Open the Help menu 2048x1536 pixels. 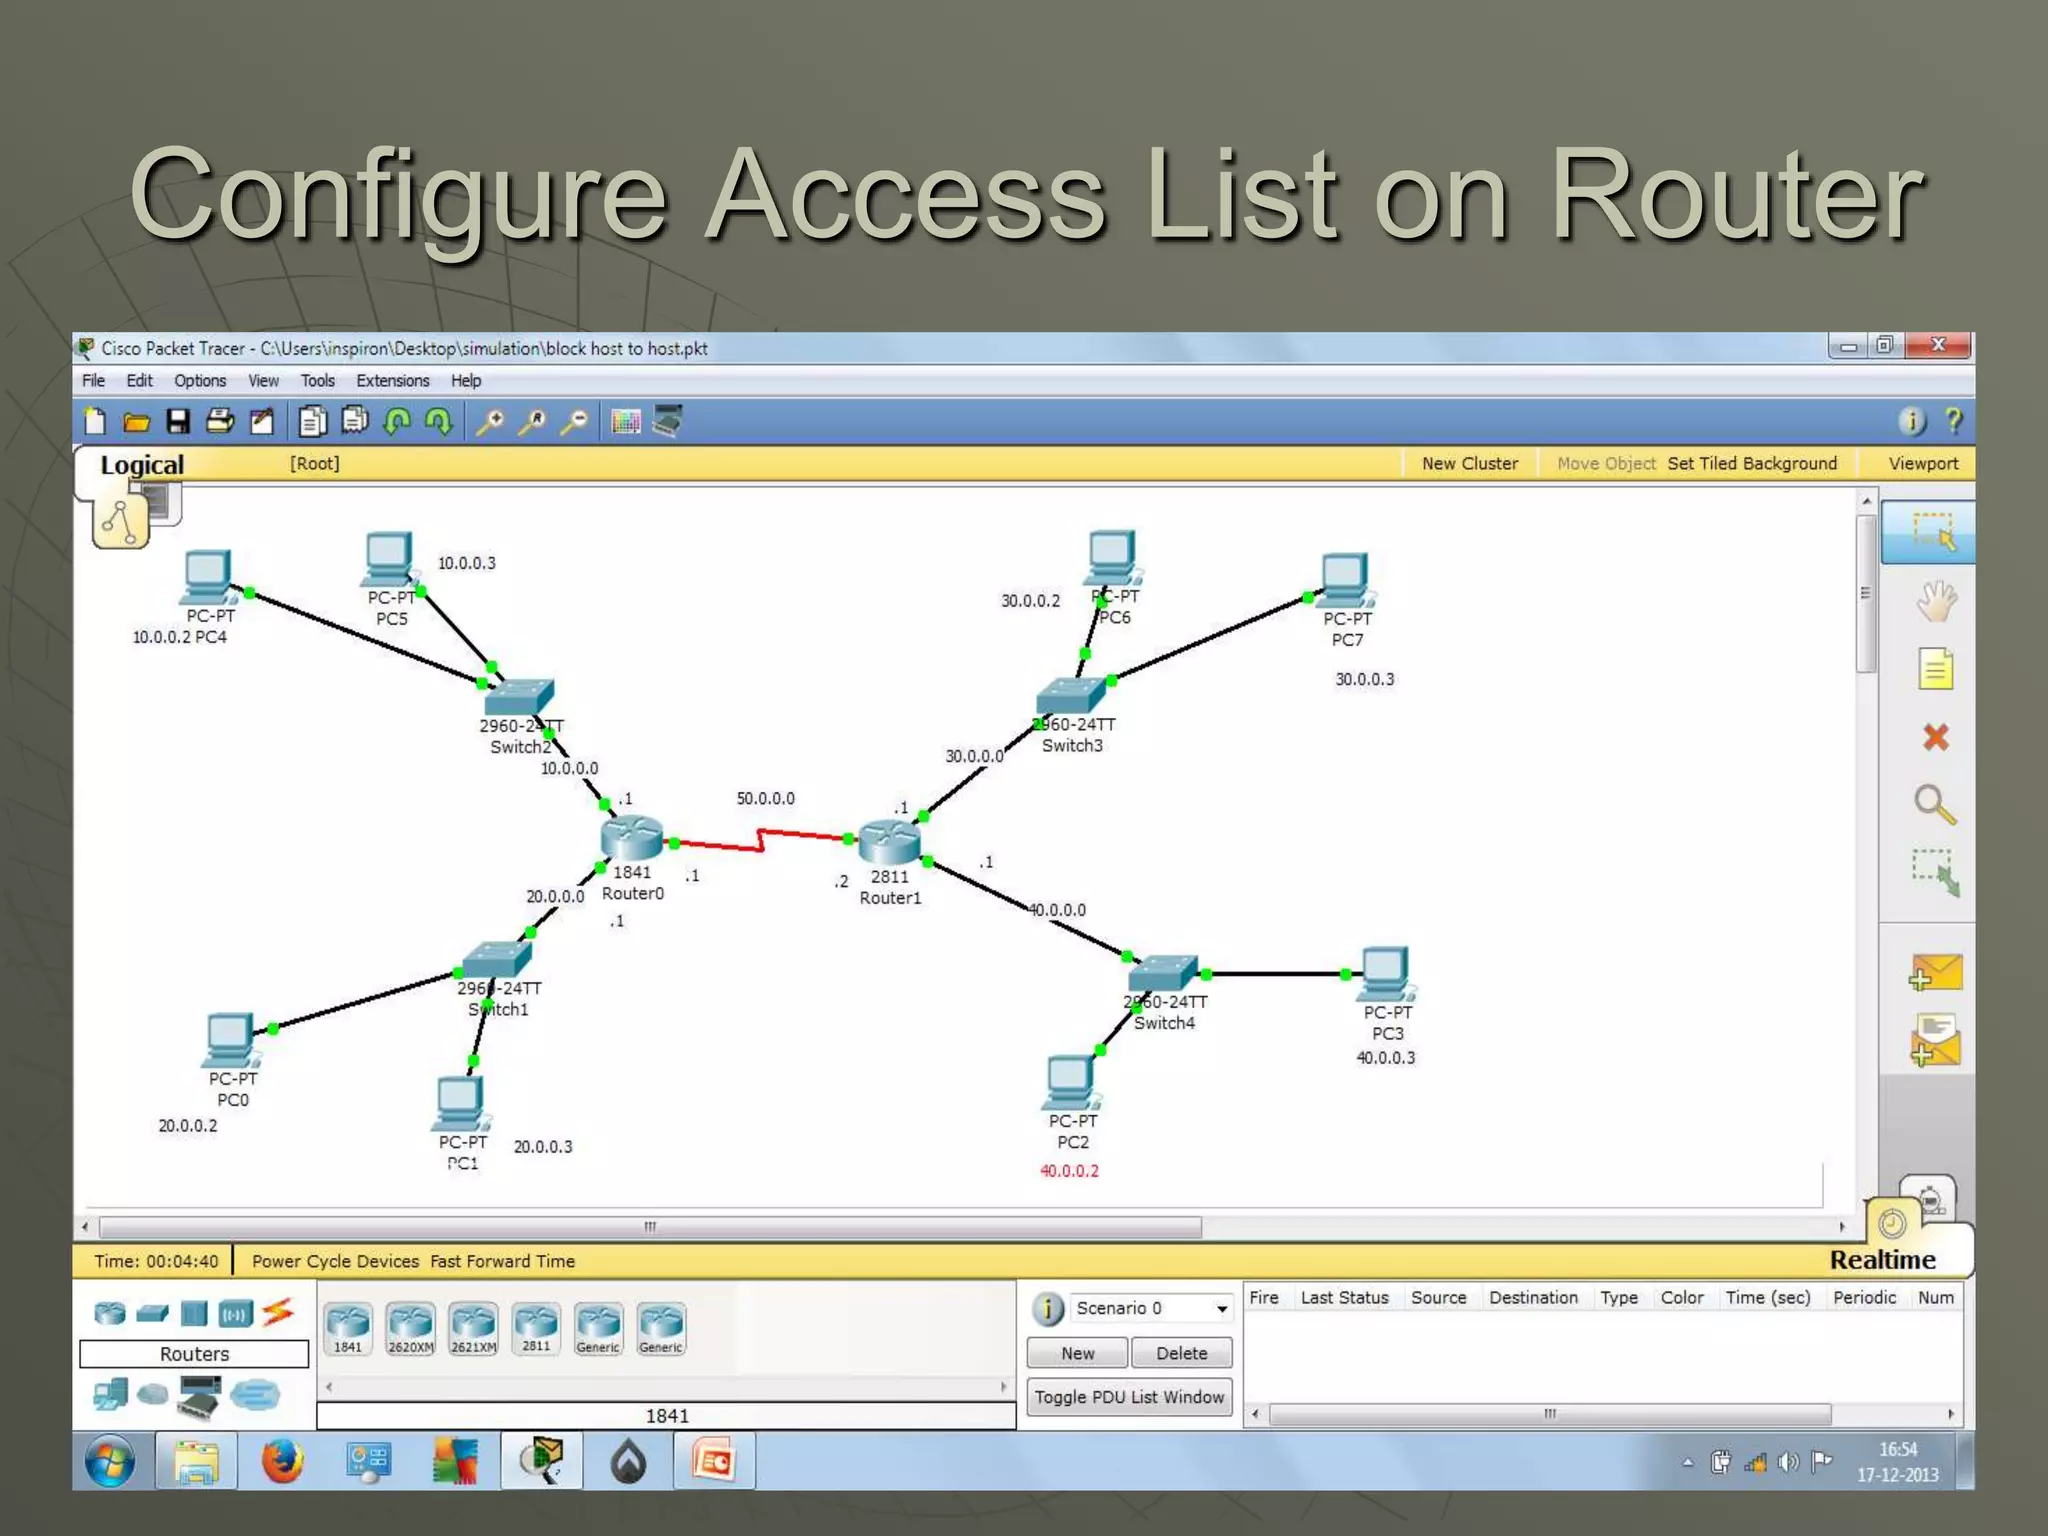coord(466,381)
